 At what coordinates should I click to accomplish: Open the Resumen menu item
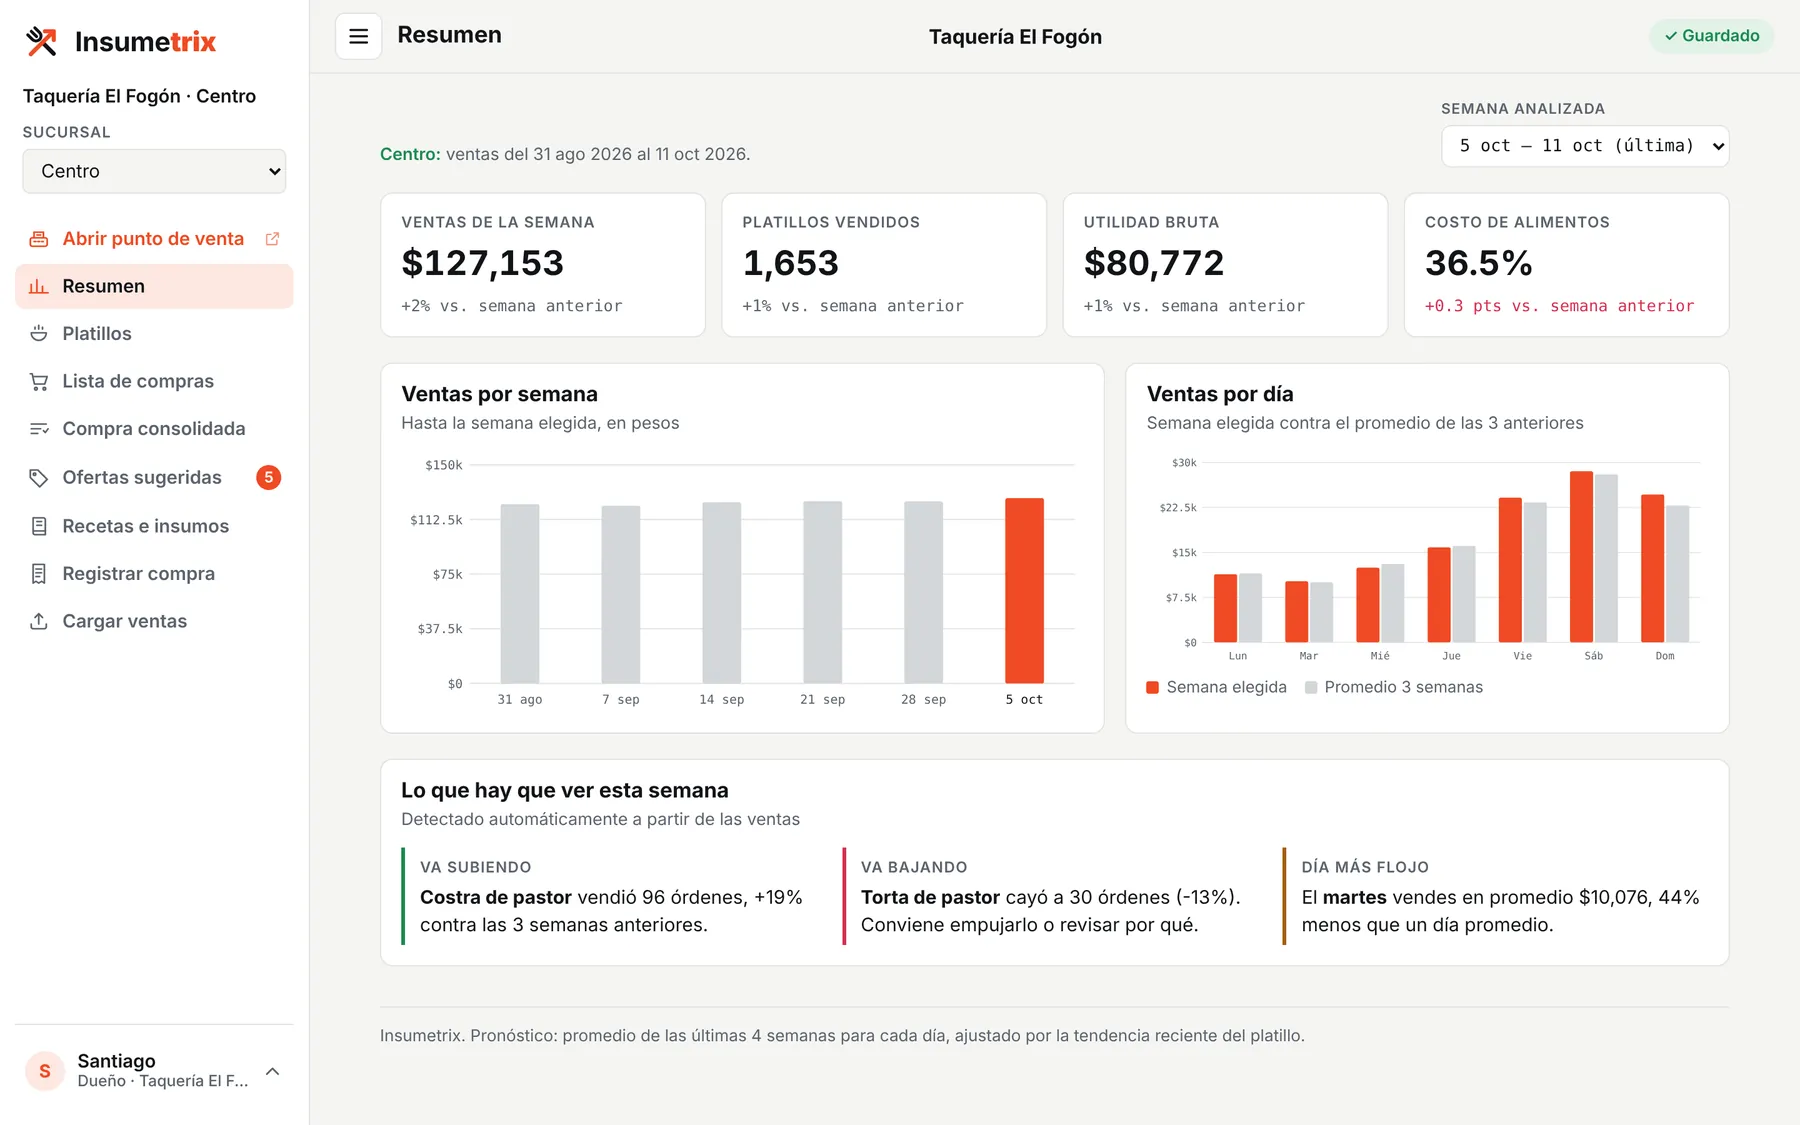point(154,286)
